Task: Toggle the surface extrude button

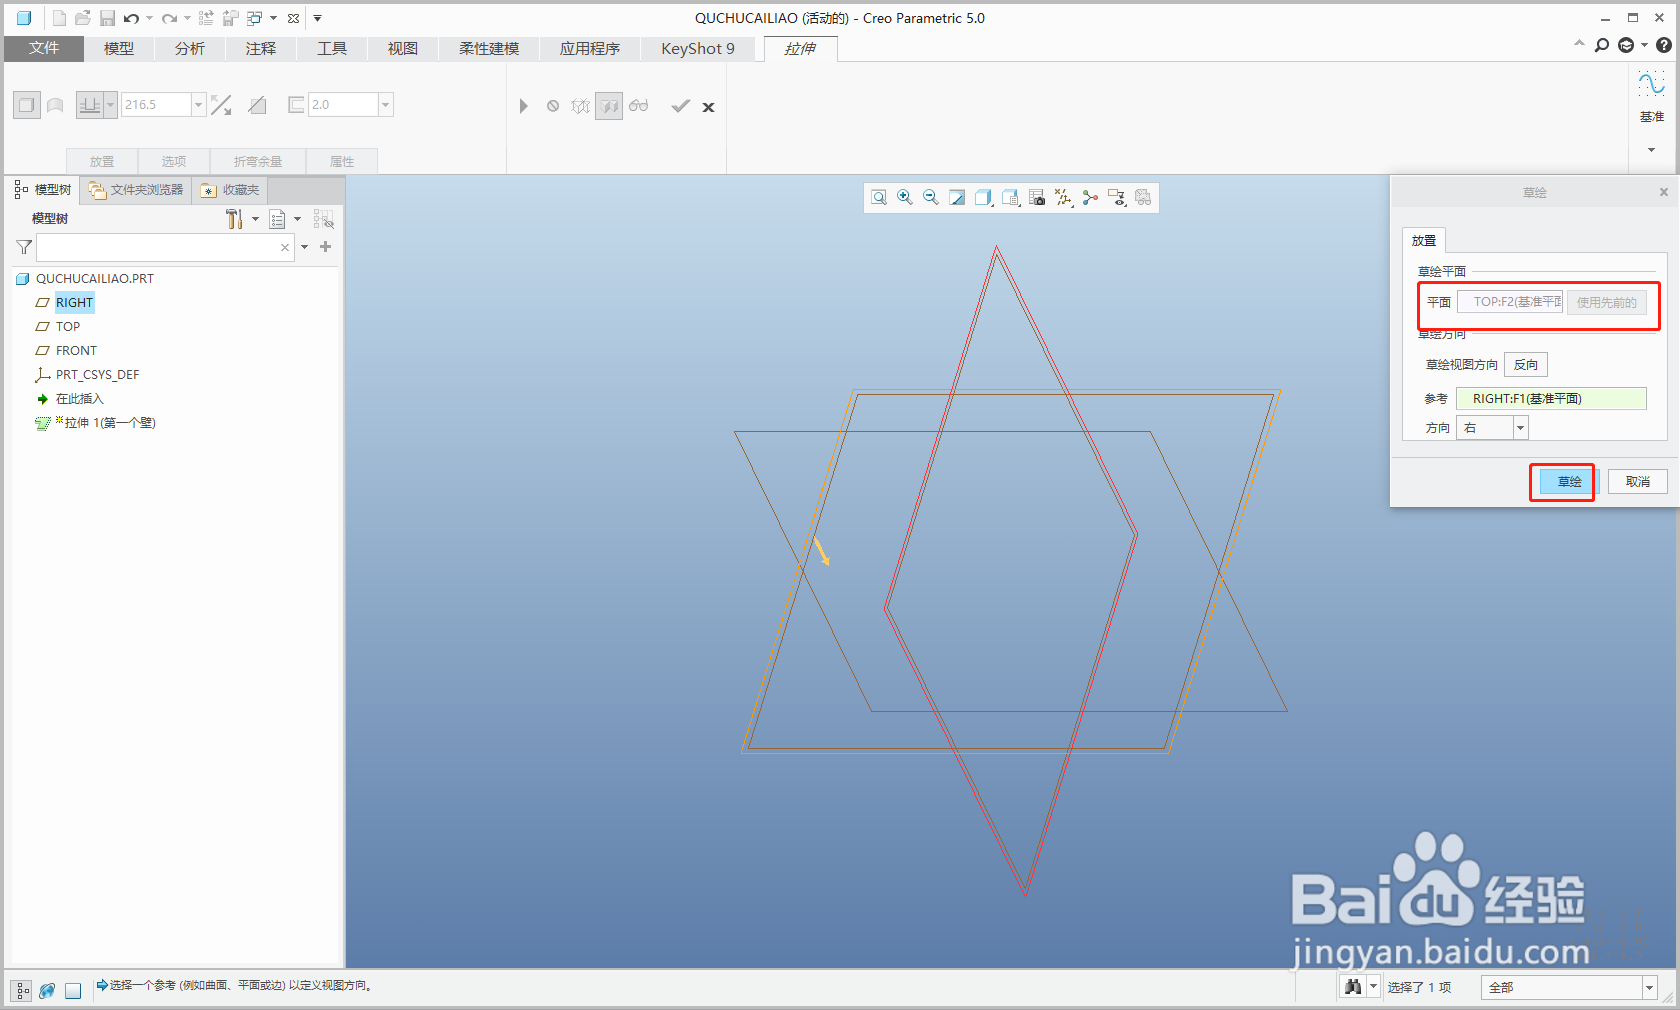Action: coord(55,105)
